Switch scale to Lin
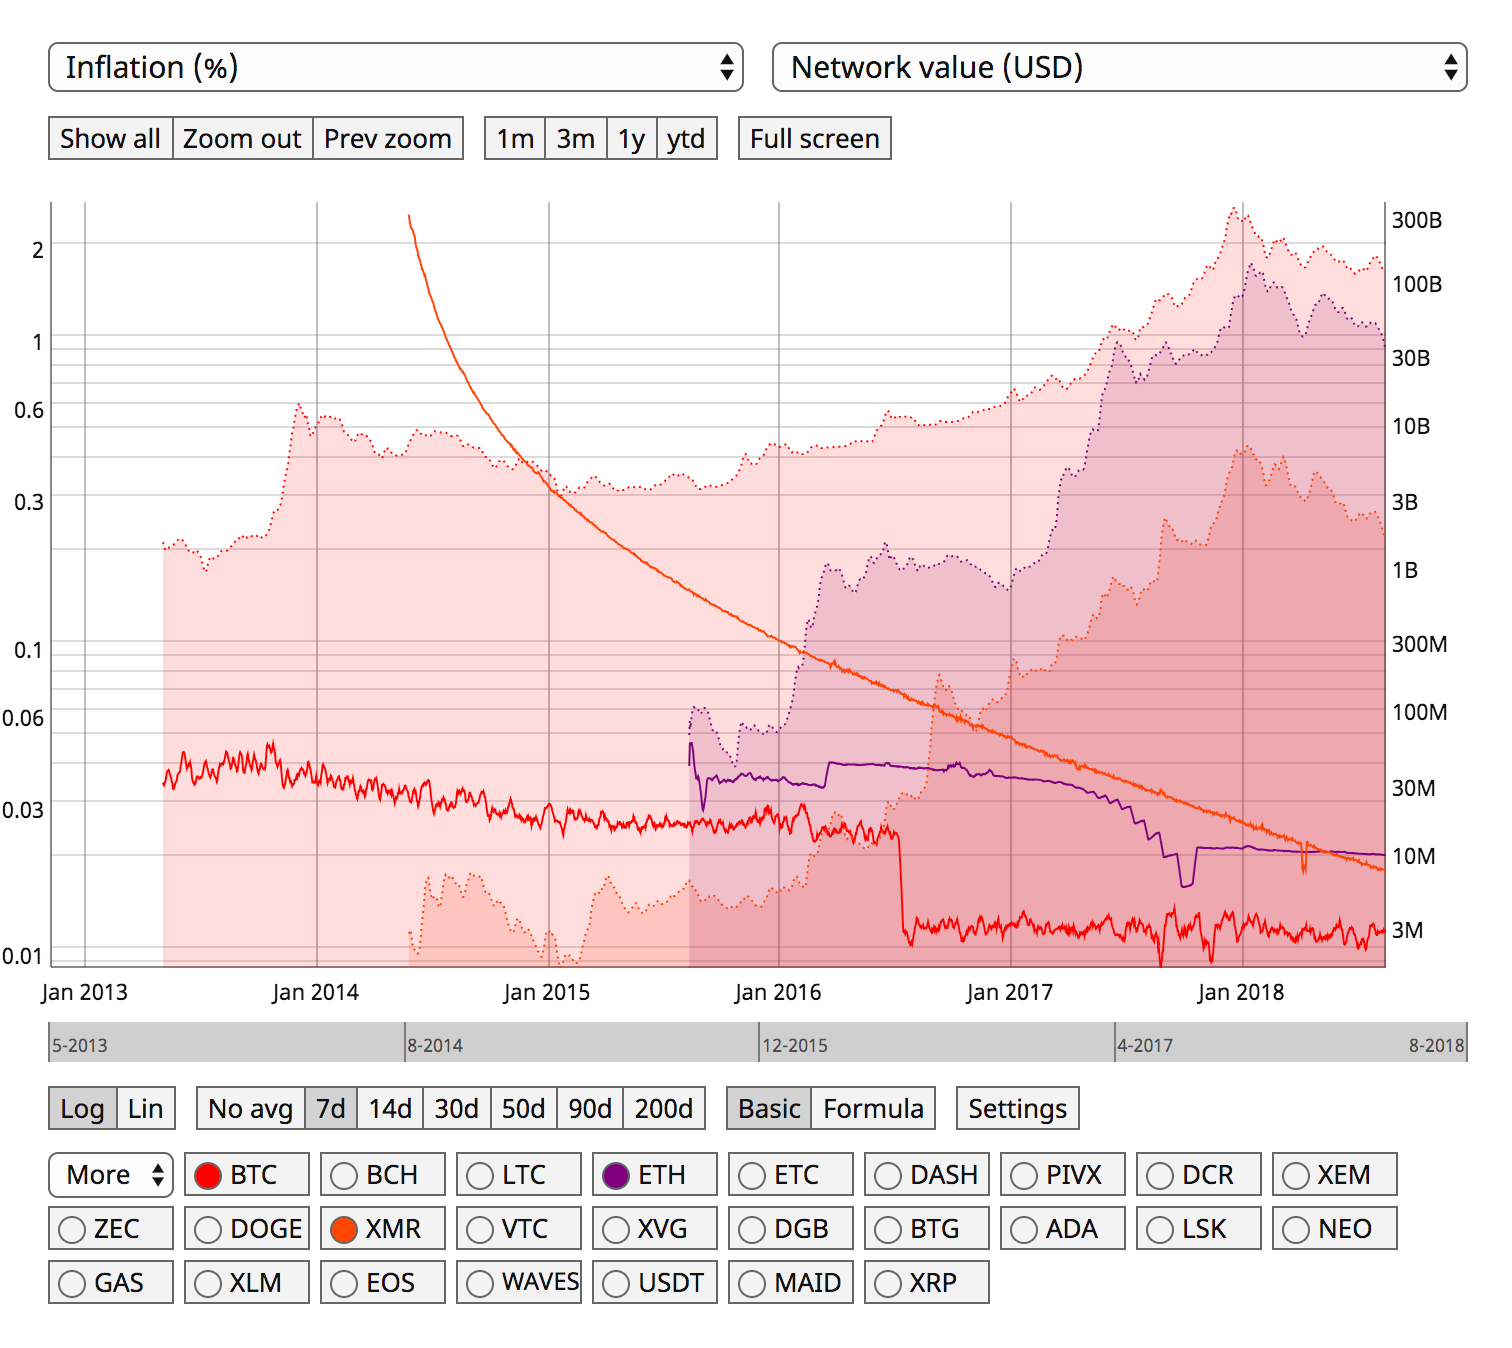Image resolution: width=1512 pixels, height=1348 pixels. click(x=146, y=1108)
